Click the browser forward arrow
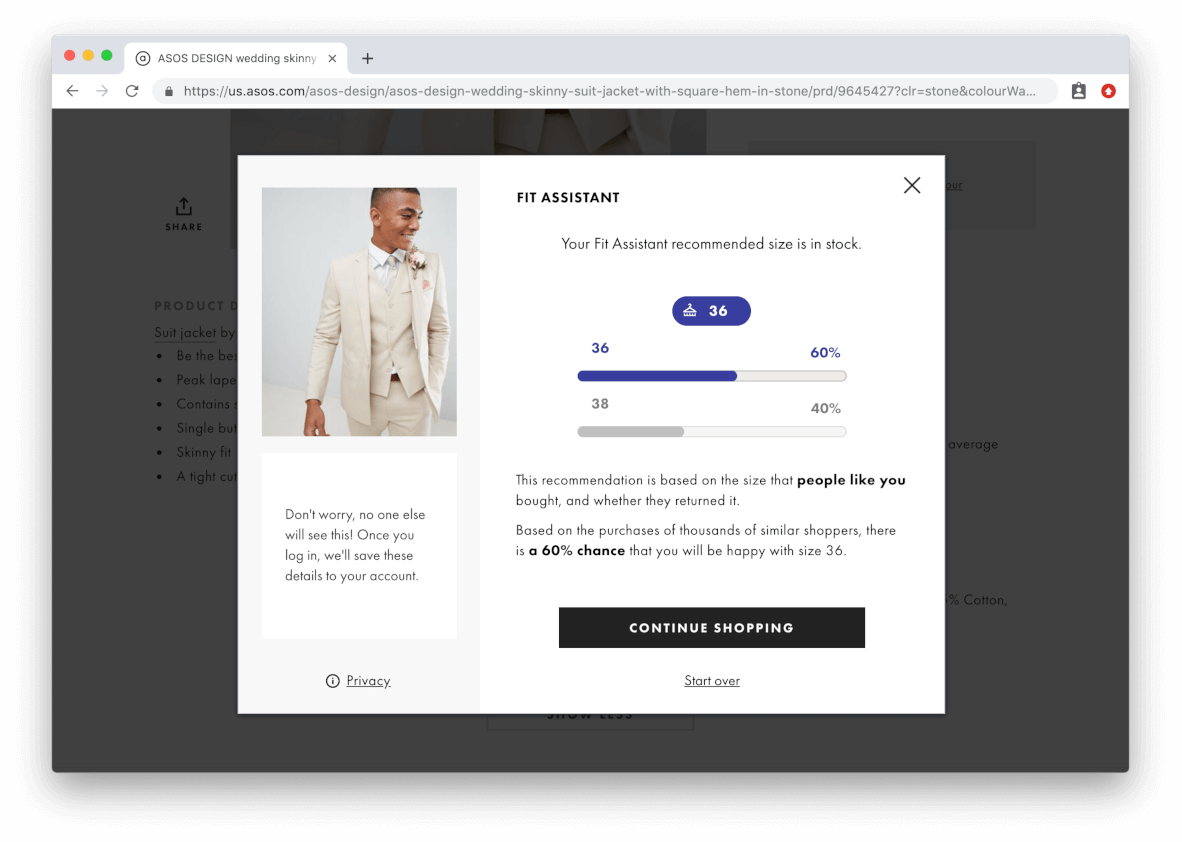This screenshot has height=842, width=1182. coord(102,91)
